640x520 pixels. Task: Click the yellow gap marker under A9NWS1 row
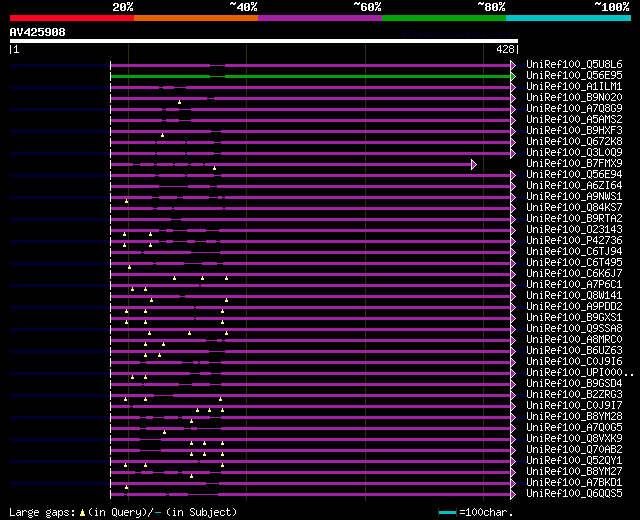127,201
